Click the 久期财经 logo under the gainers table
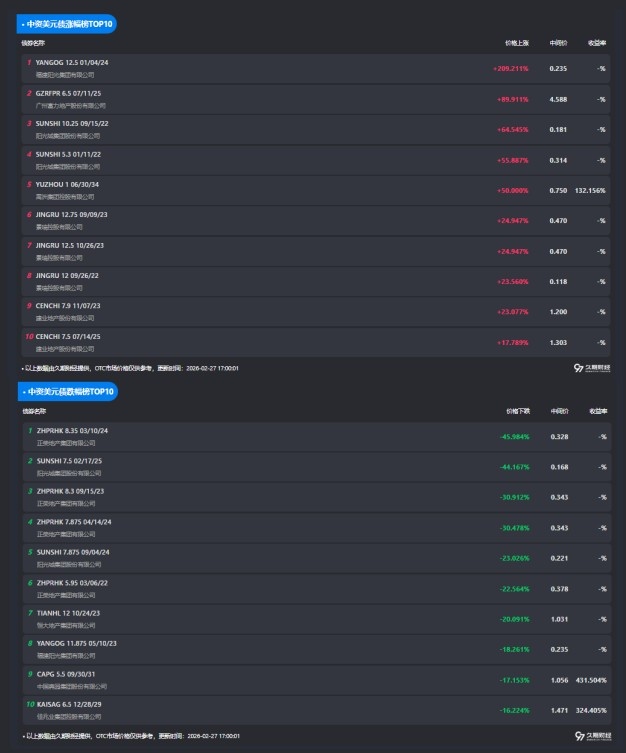 pyautogui.click(x=591, y=368)
